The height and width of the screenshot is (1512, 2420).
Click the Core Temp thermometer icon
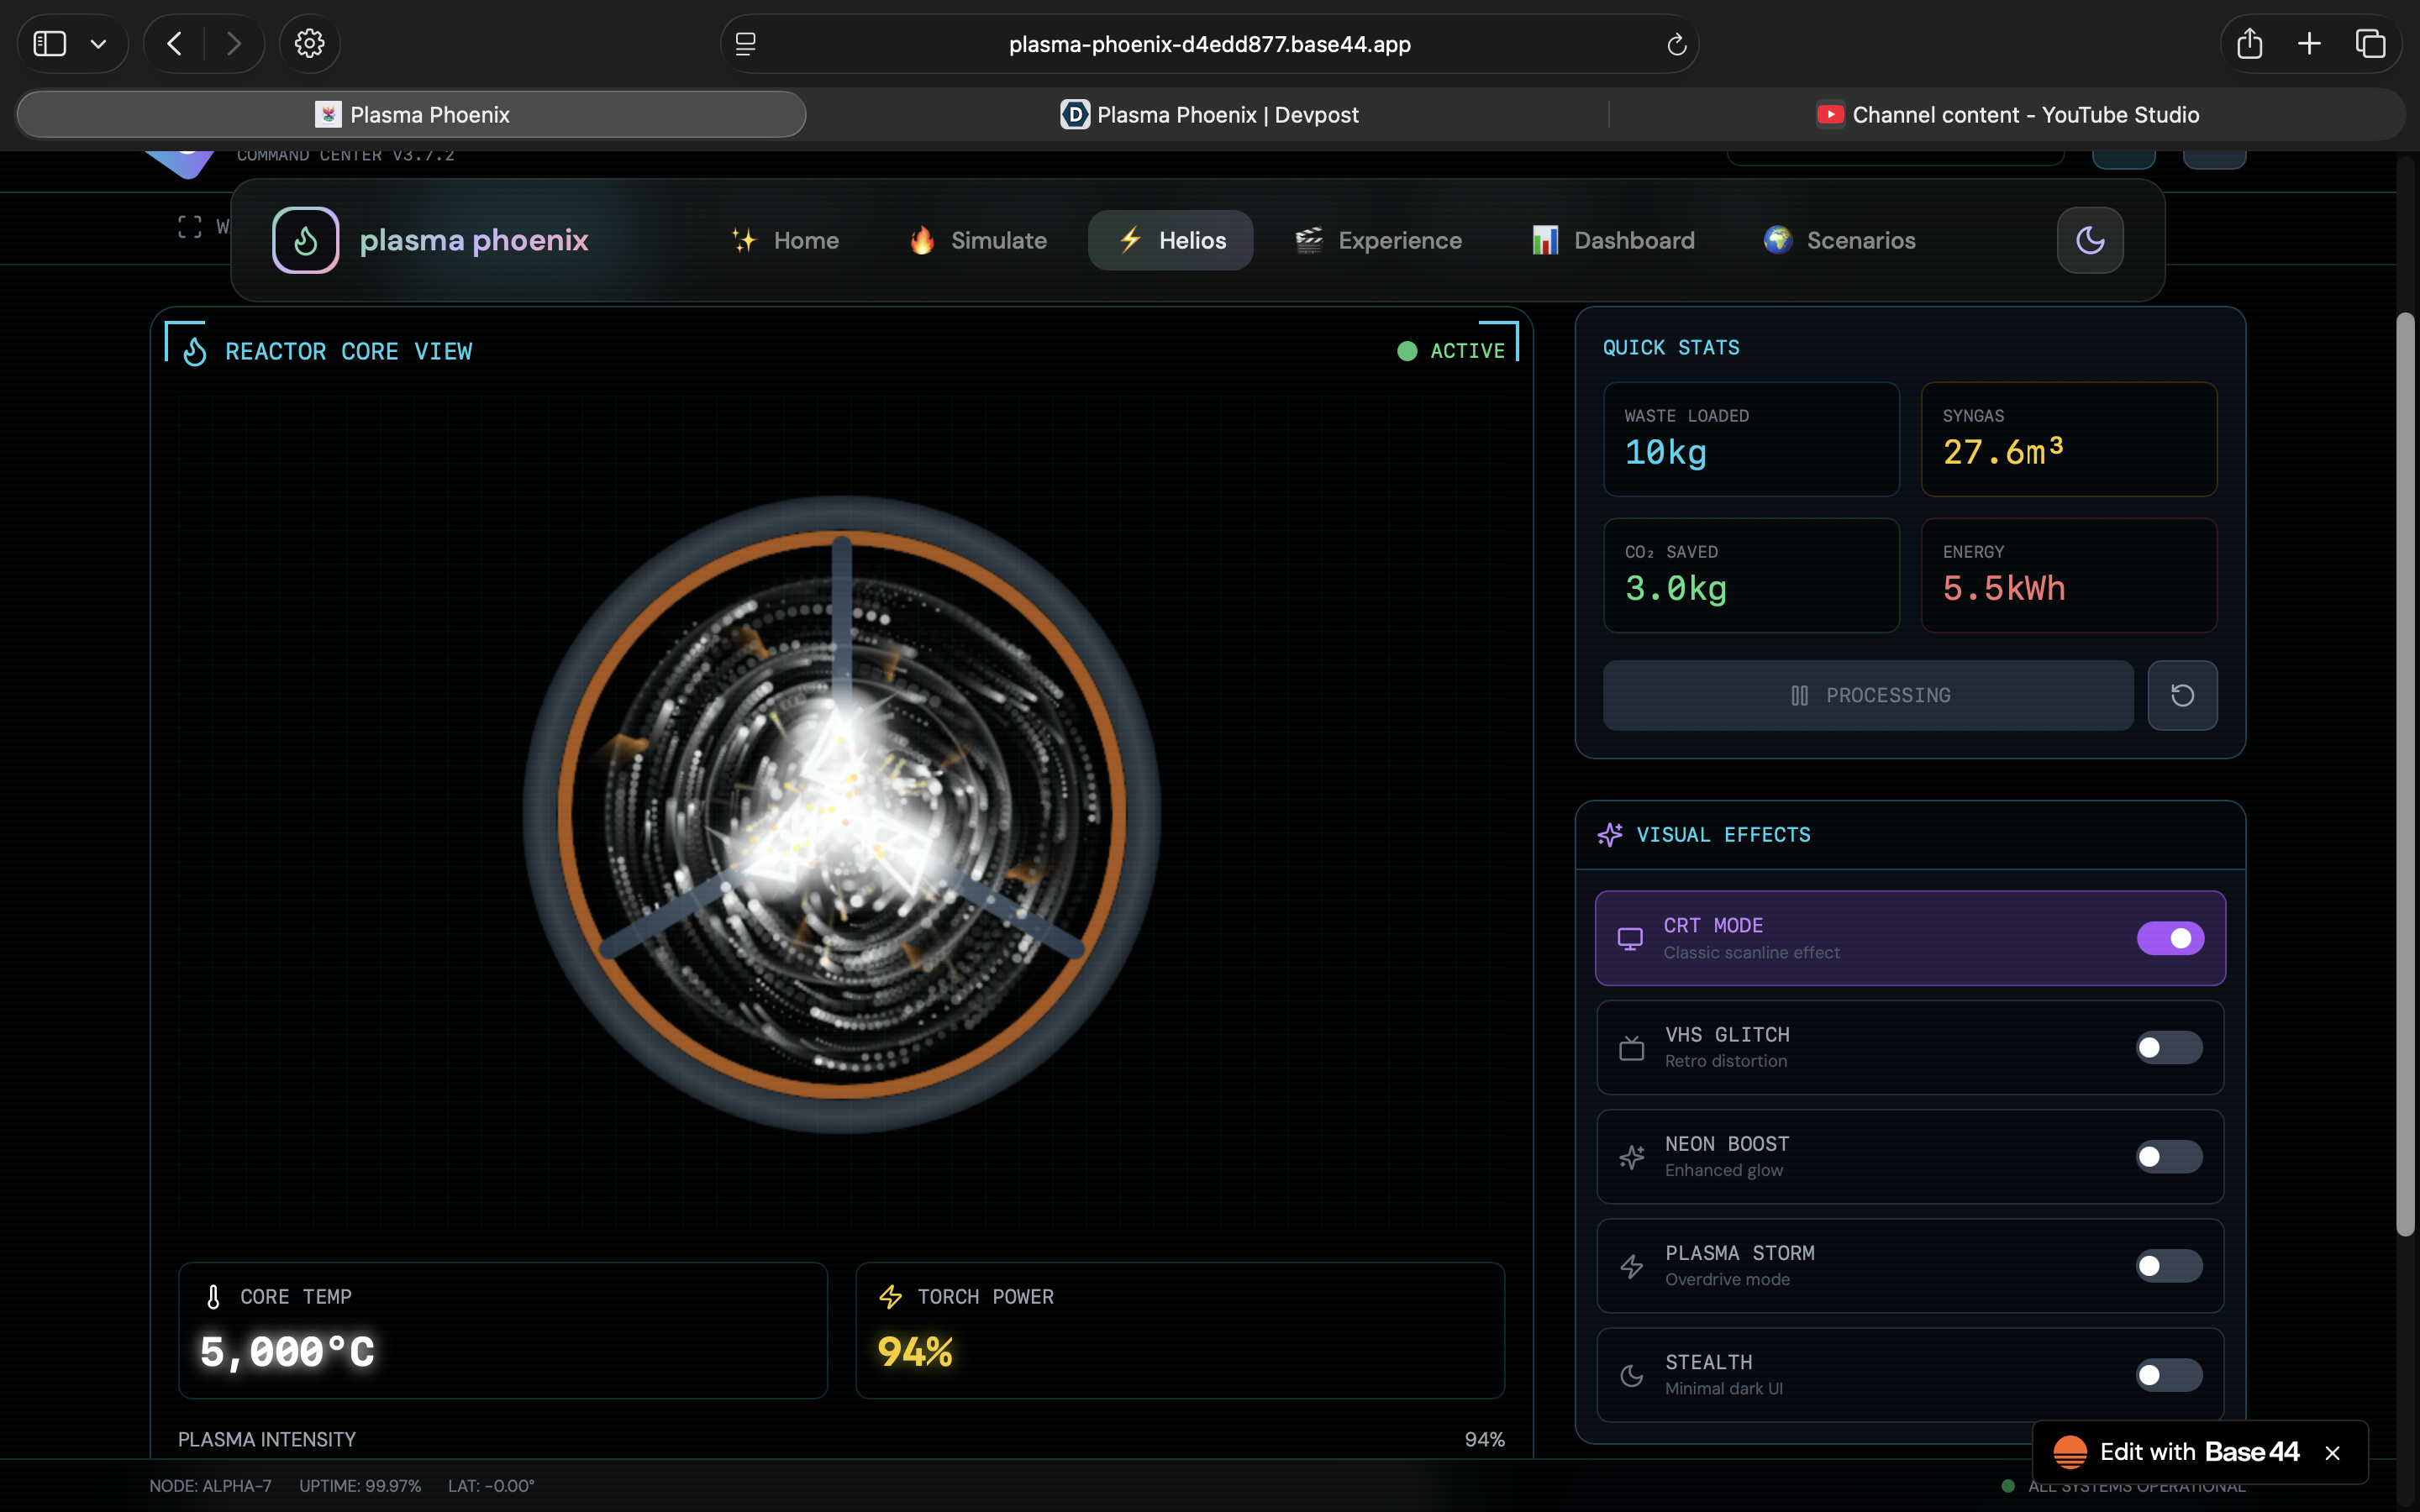(213, 1297)
